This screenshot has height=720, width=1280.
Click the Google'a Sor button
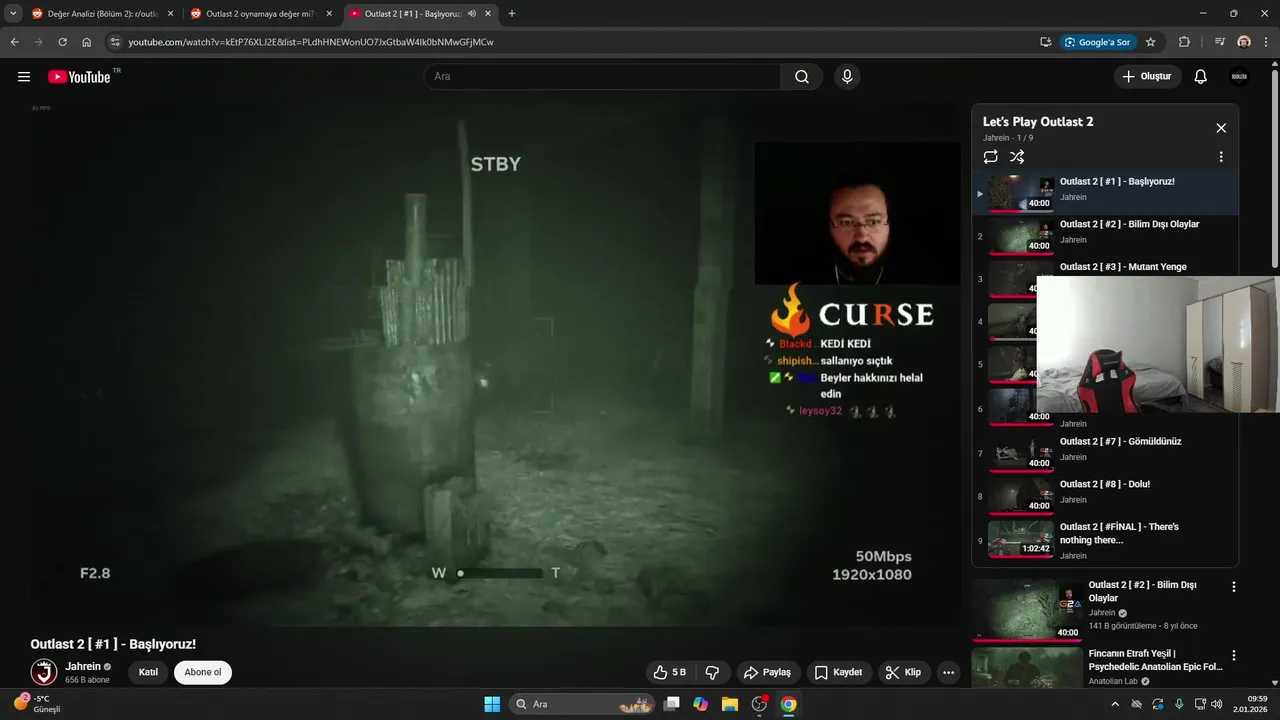1098,42
